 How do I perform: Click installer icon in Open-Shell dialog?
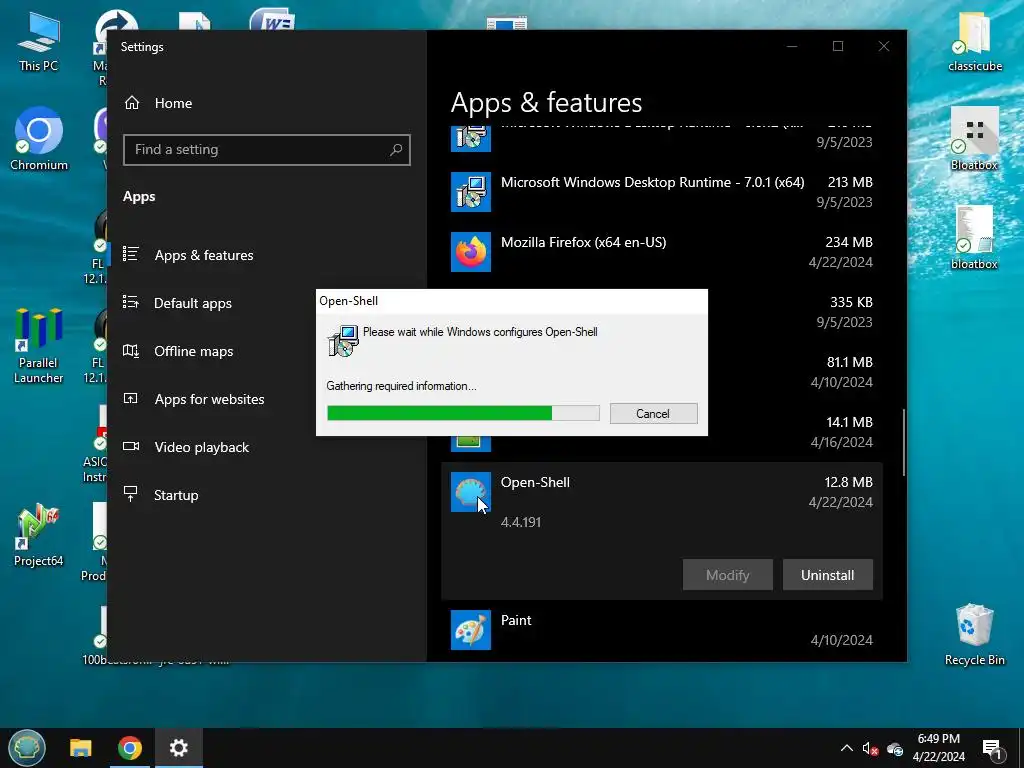click(343, 340)
